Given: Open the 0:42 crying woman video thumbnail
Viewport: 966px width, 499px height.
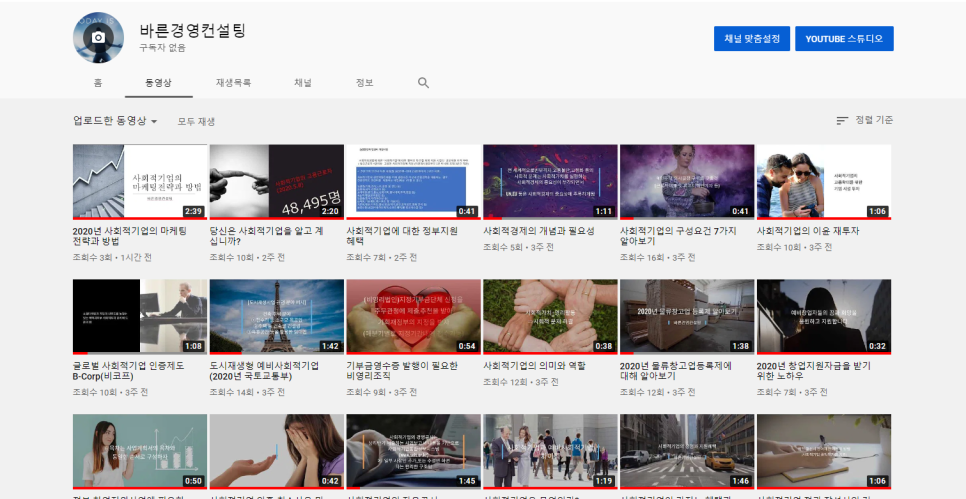Looking at the screenshot, I should coord(277,451).
